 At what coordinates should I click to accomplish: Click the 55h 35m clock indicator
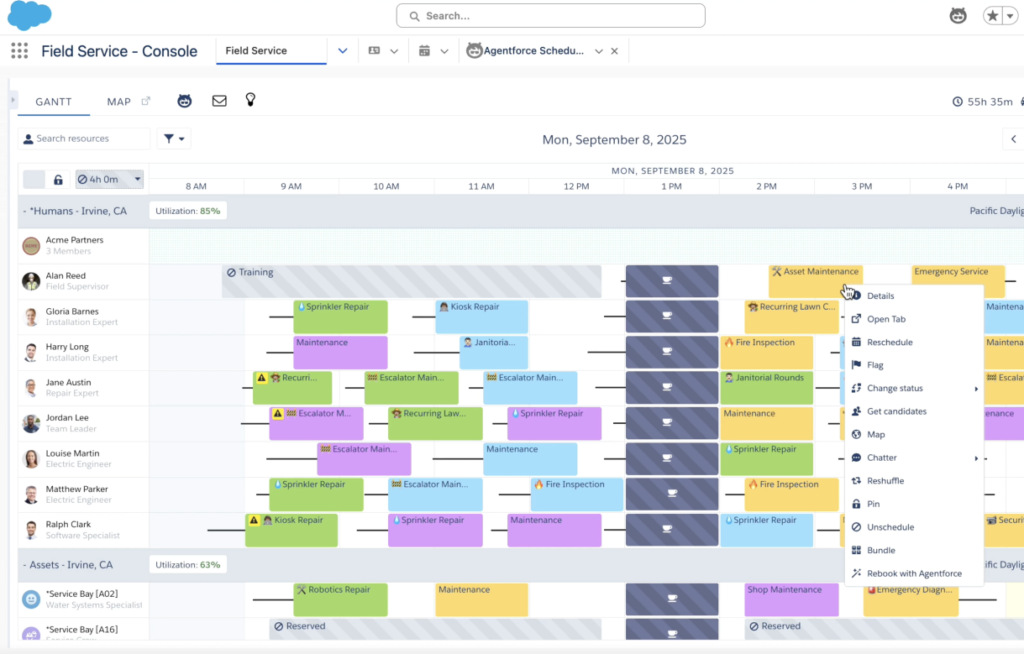pyautogui.click(x=983, y=102)
